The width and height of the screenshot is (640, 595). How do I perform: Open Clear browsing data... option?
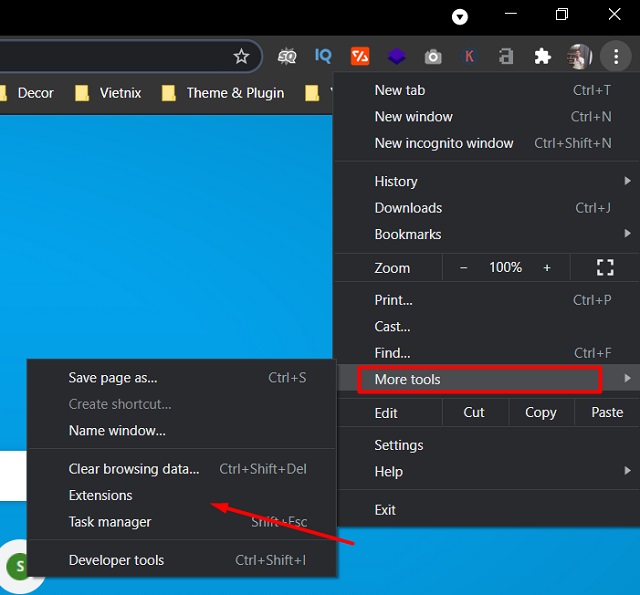[x=182, y=469]
